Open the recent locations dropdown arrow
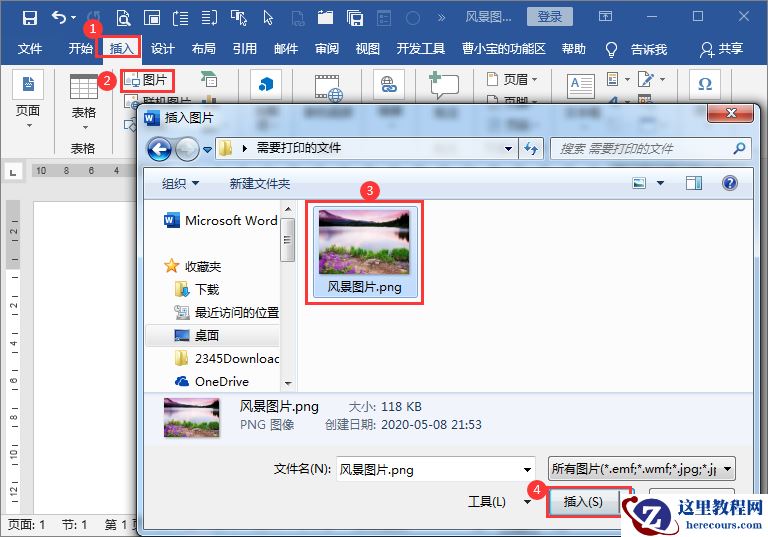The image size is (768, 537). pos(207,150)
